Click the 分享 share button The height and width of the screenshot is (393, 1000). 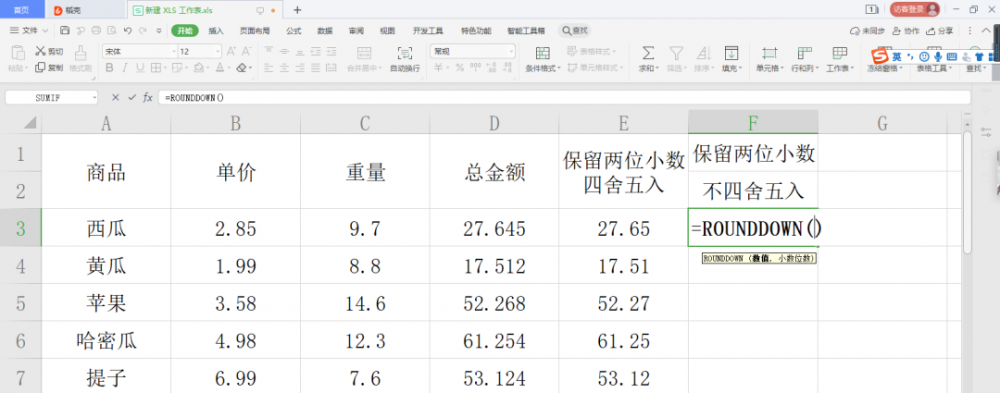940,31
